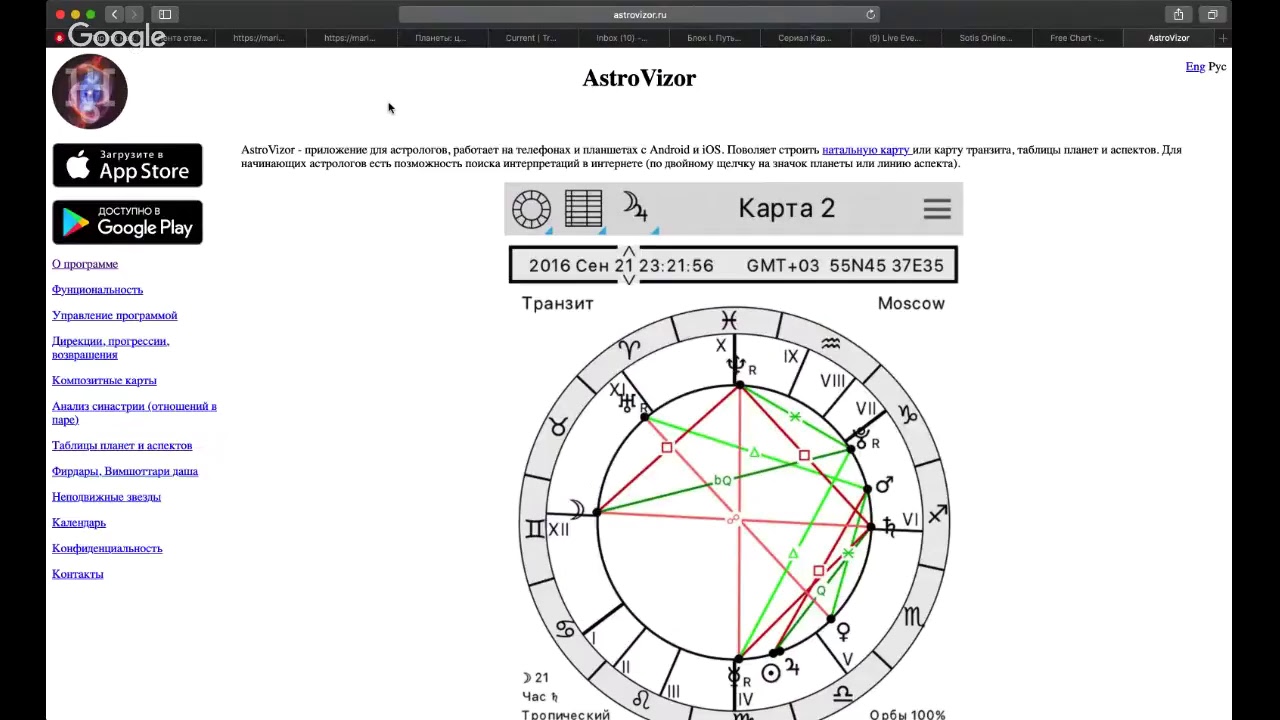Viewport: 1280px width, 720px height.
Task: Click the Sun symbol at chart bottom
Action: (x=770, y=673)
